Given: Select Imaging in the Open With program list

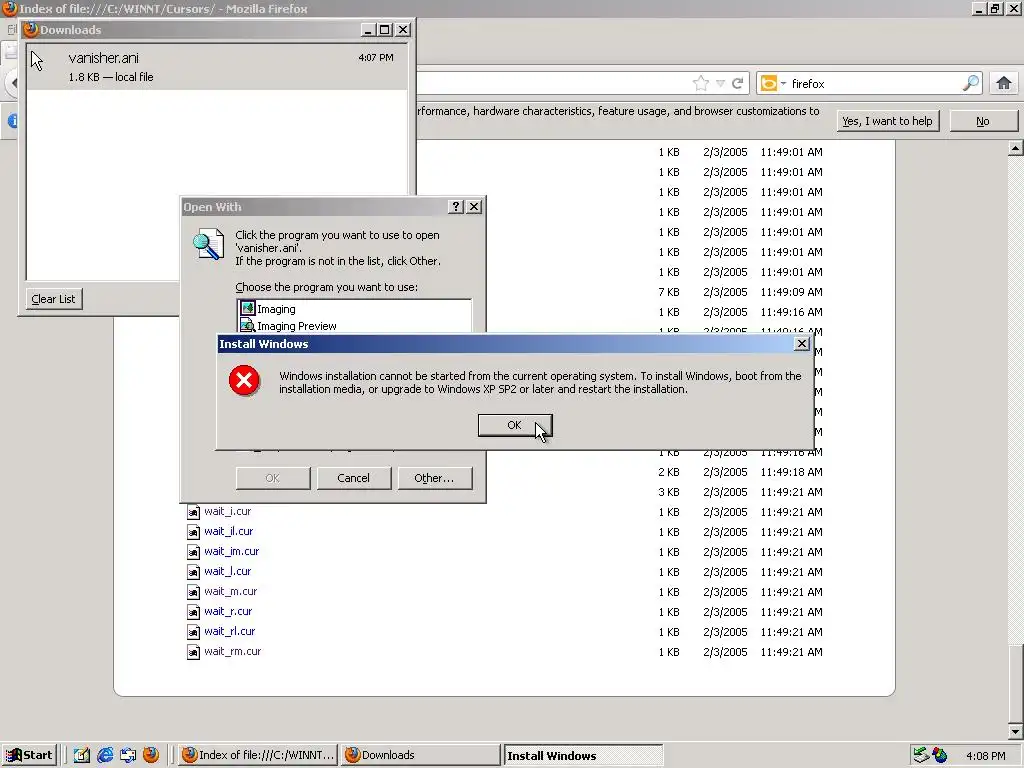Looking at the screenshot, I should tap(276, 309).
